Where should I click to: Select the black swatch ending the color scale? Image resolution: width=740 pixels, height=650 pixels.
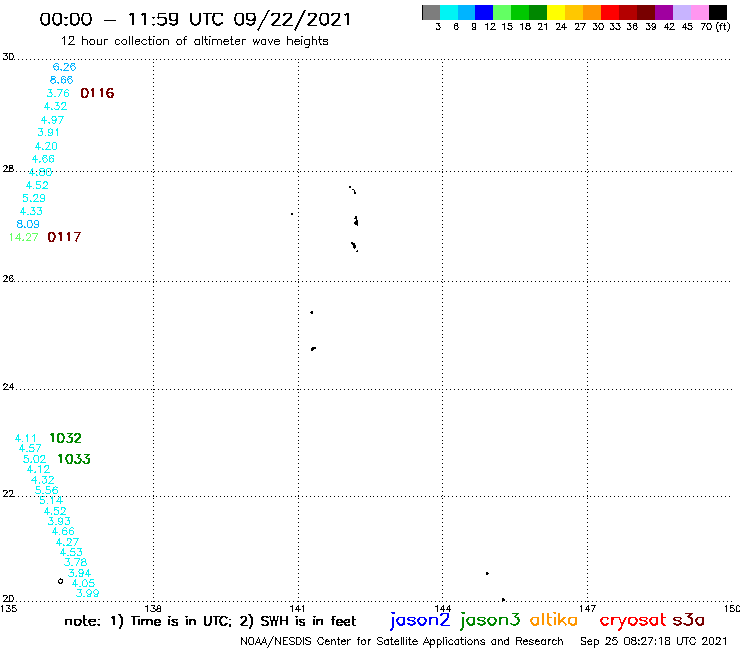click(x=717, y=12)
